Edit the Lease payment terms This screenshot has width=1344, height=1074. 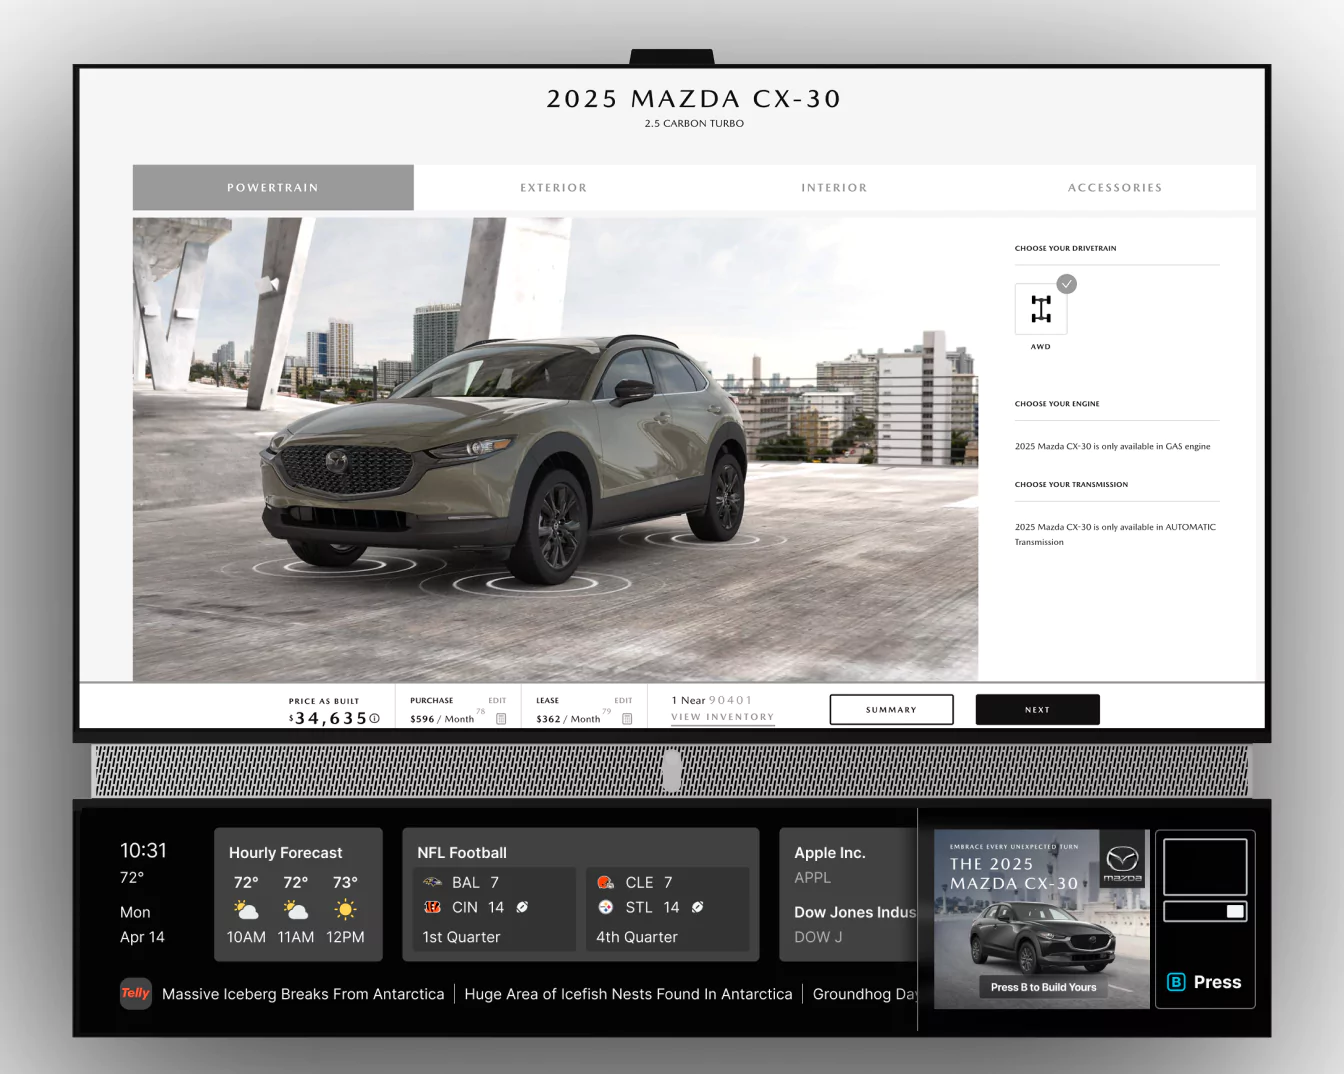[x=623, y=700]
